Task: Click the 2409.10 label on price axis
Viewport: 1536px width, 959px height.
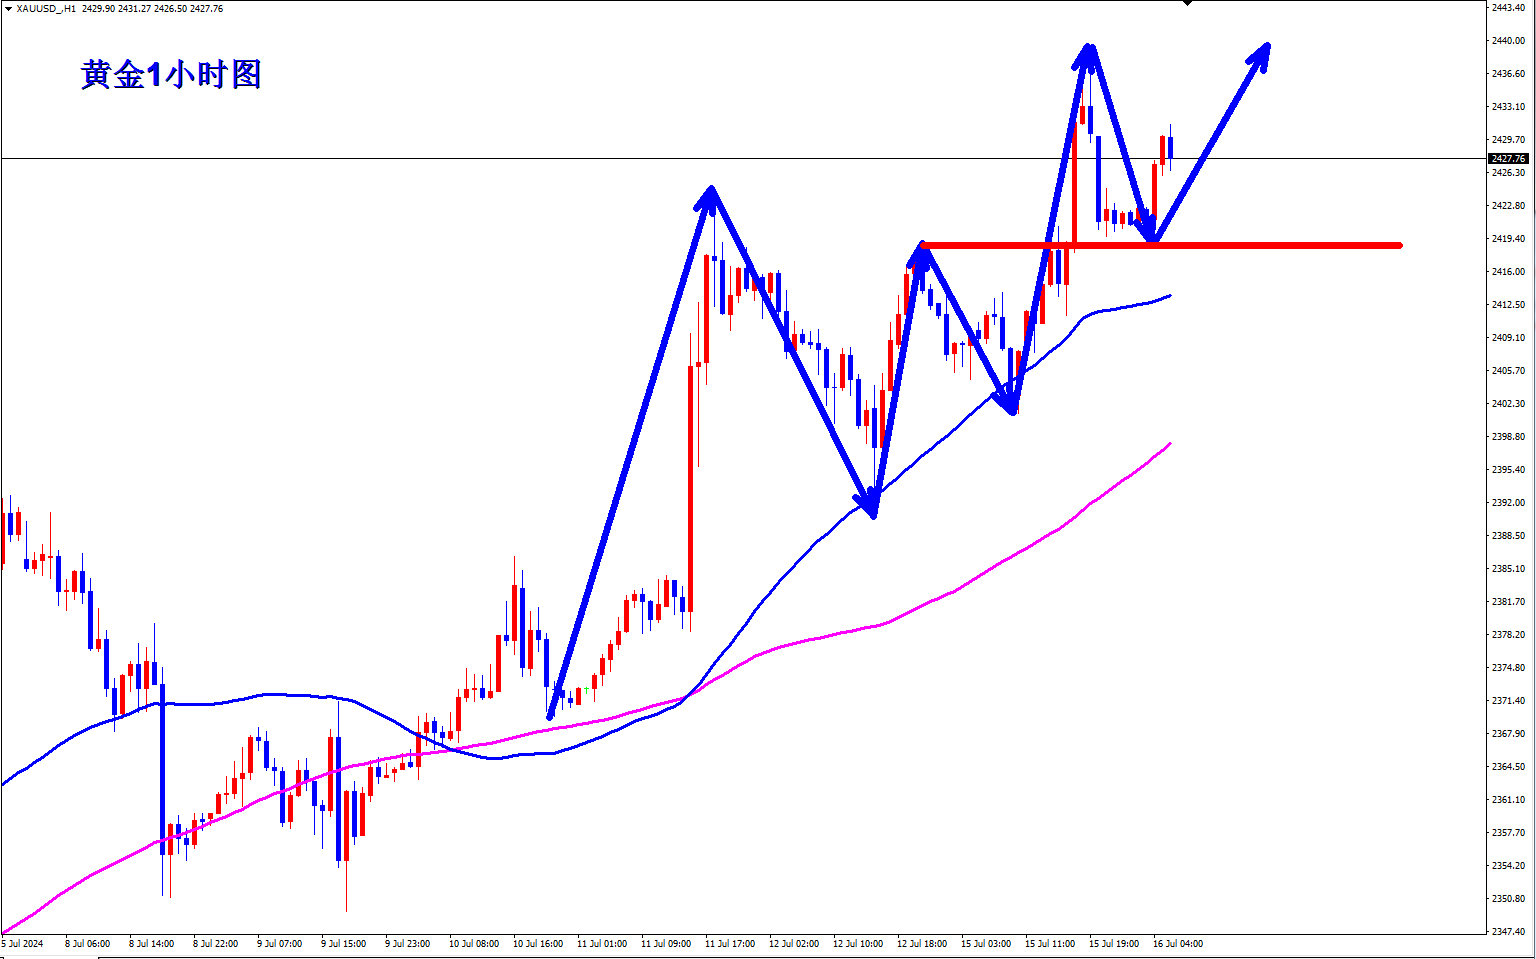Action: coord(1508,337)
